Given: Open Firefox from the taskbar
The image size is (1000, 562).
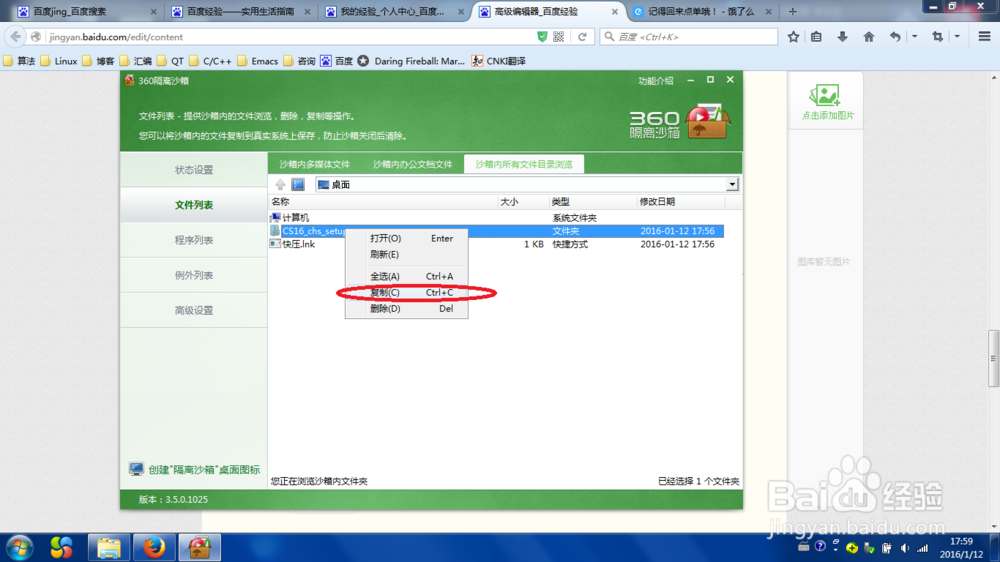Looking at the screenshot, I should coord(154,547).
